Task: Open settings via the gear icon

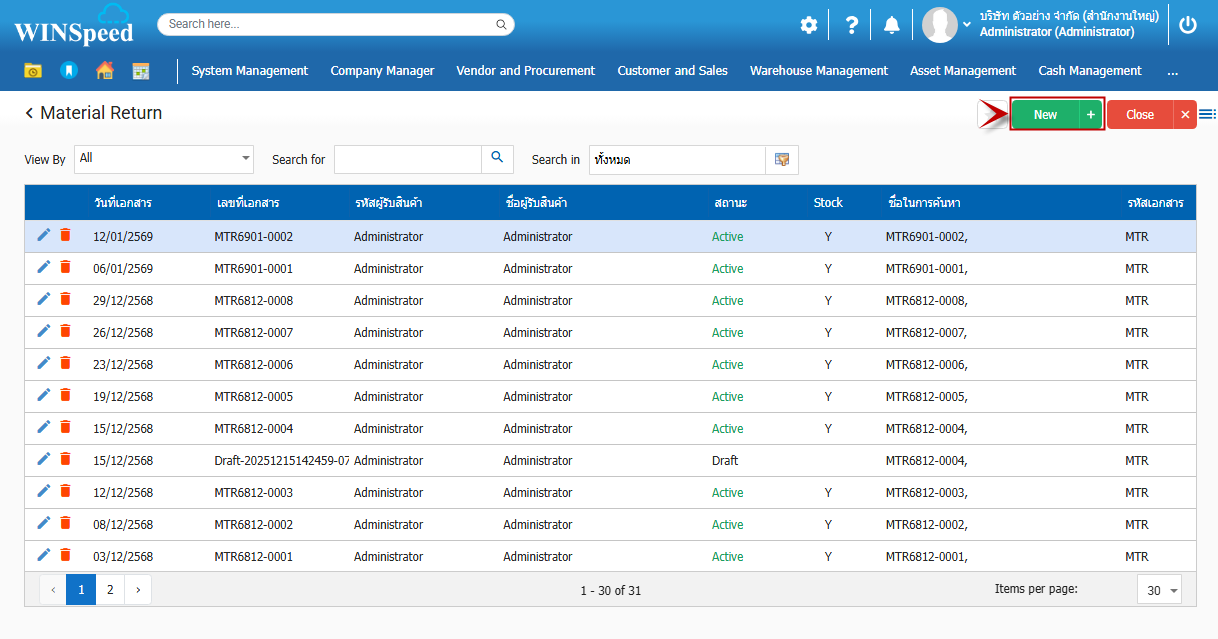Action: [808, 25]
